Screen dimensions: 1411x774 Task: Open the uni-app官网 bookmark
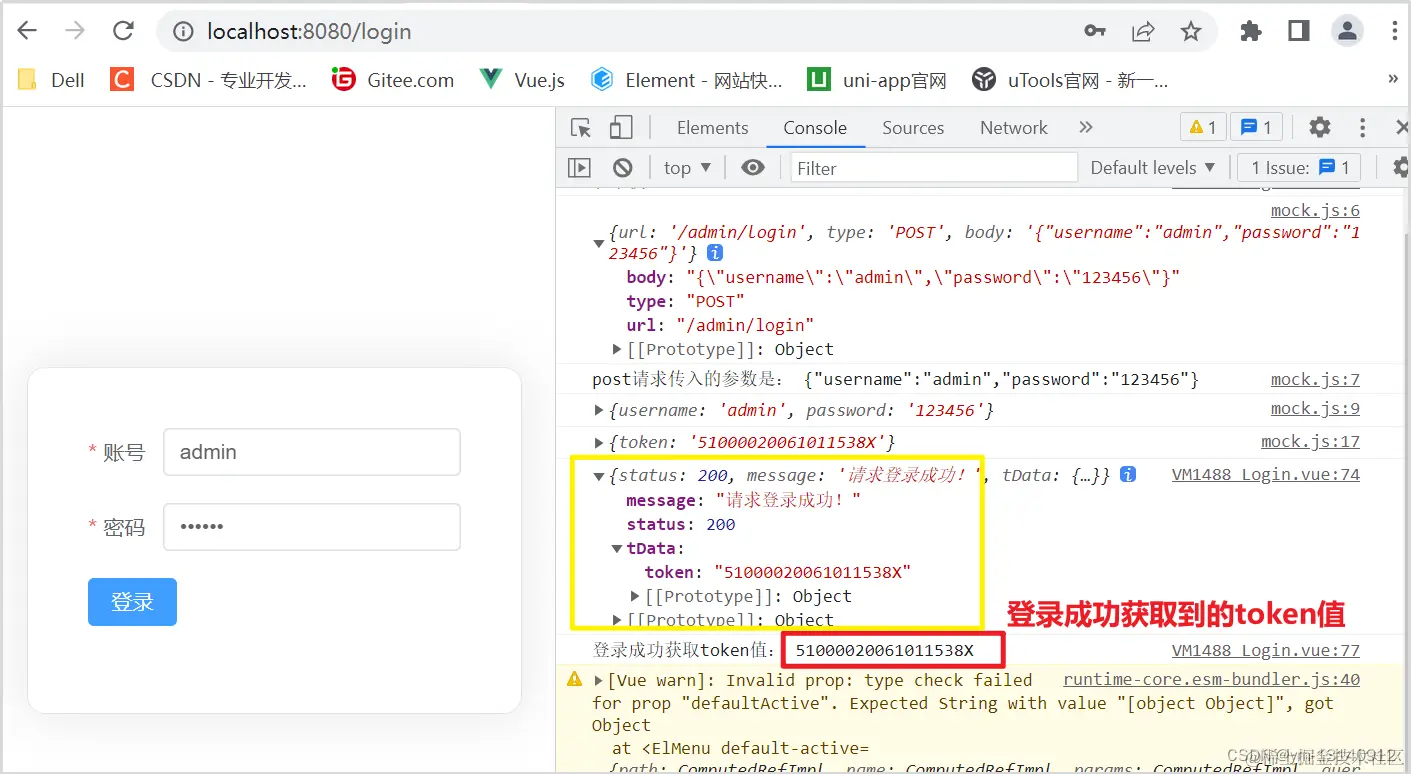877,80
